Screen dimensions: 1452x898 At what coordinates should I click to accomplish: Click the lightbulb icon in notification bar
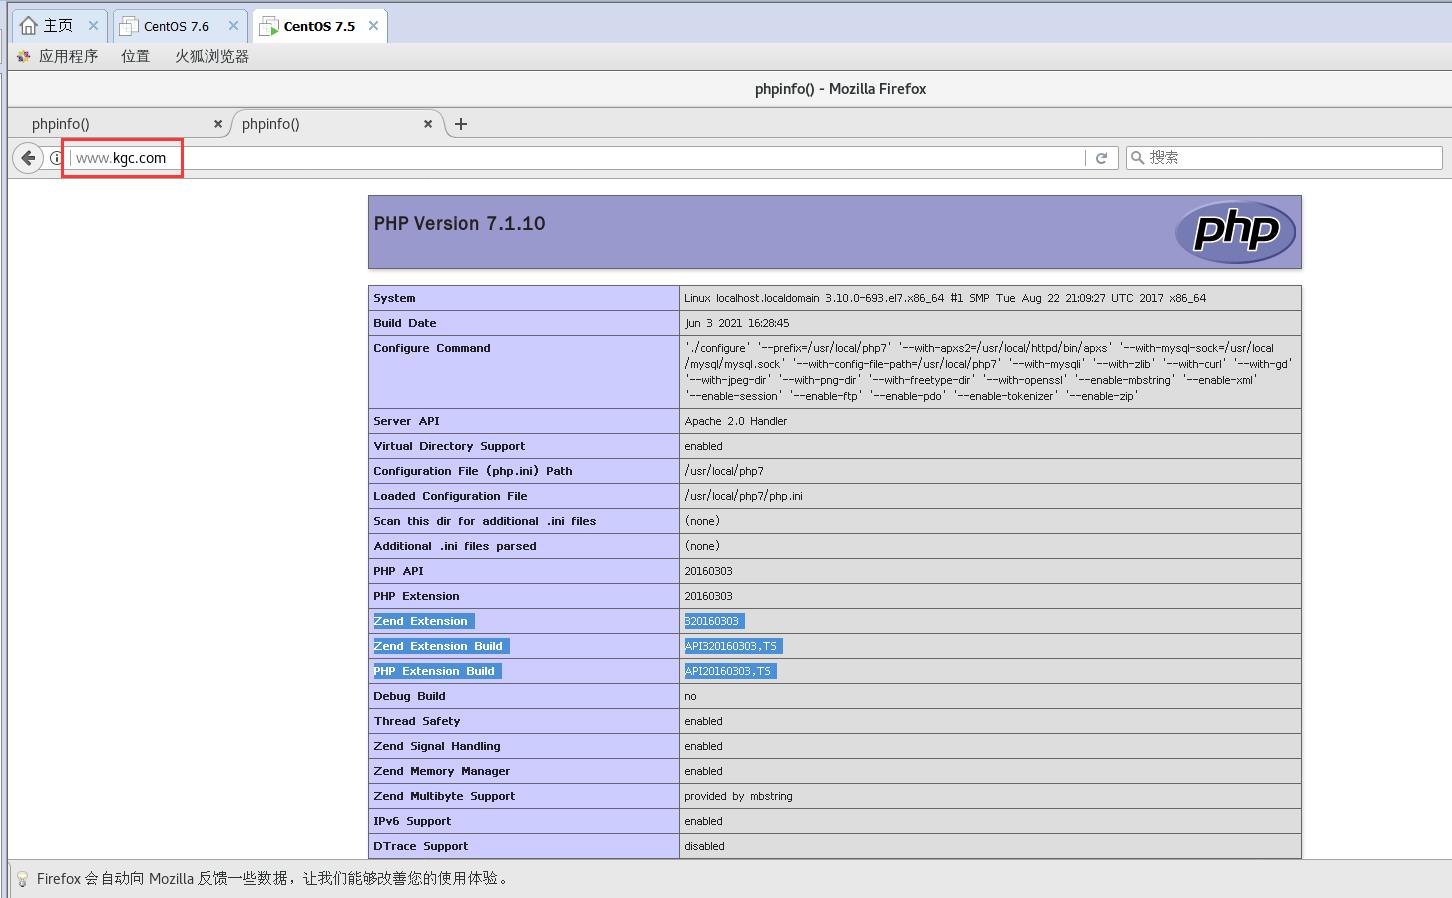tap(22, 878)
